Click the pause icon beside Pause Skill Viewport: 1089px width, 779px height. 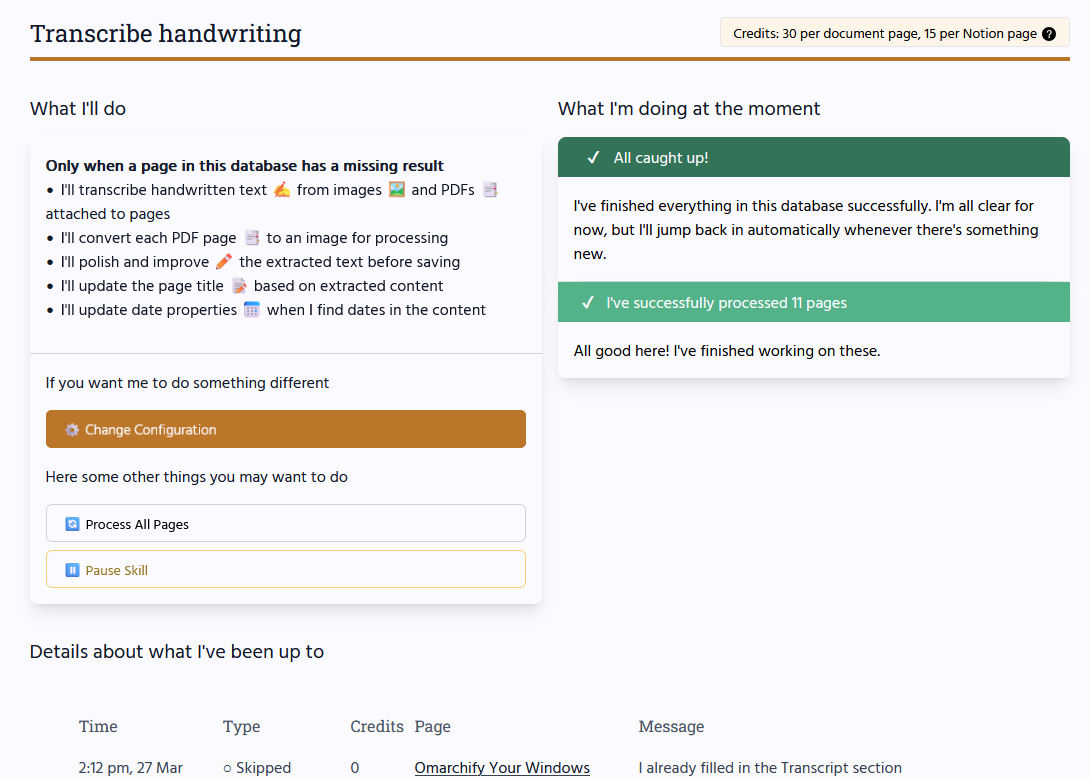(72, 570)
